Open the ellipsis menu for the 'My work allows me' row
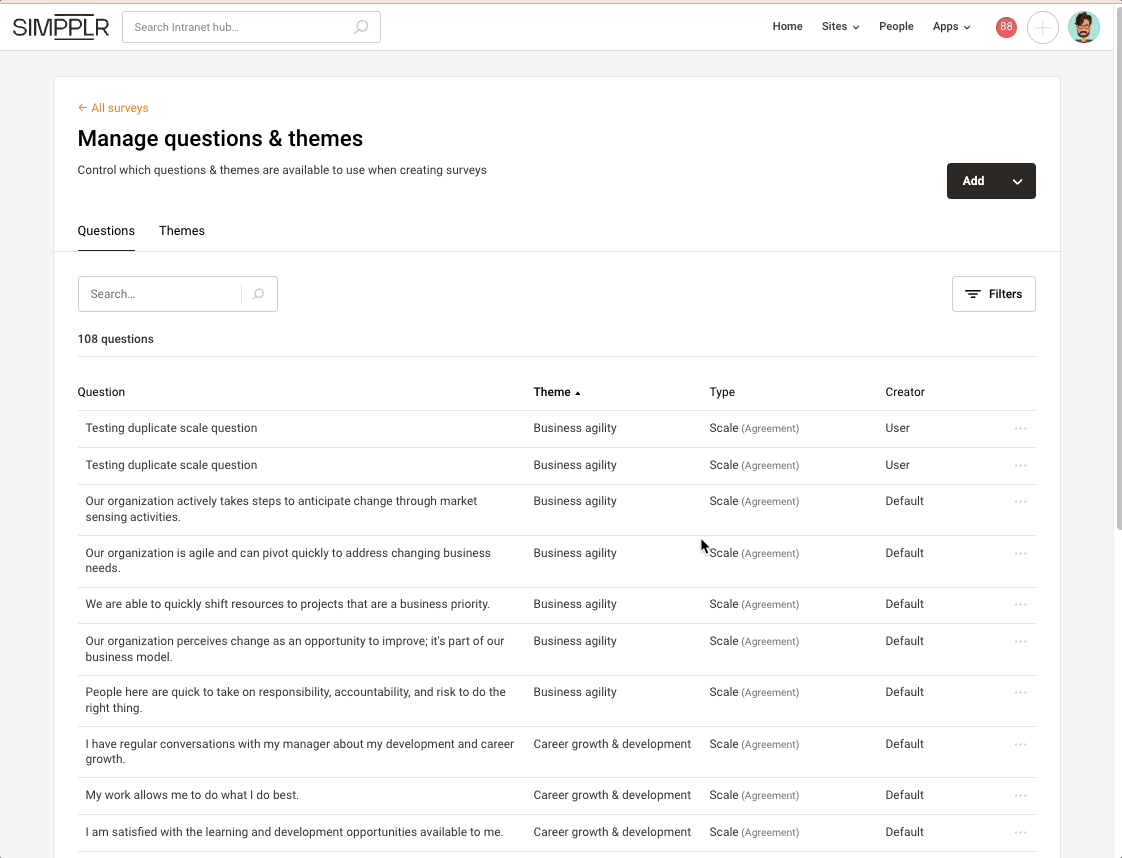This screenshot has width=1122, height=858. [1020, 795]
